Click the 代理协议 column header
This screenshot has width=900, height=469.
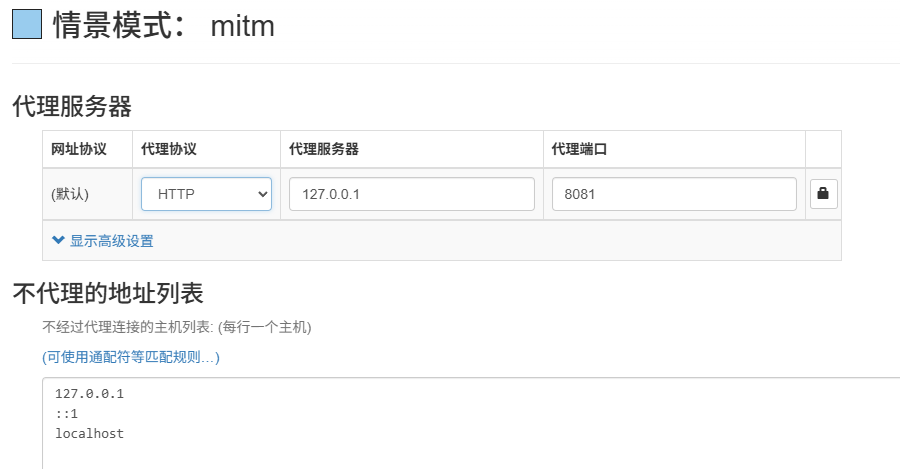(x=169, y=149)
